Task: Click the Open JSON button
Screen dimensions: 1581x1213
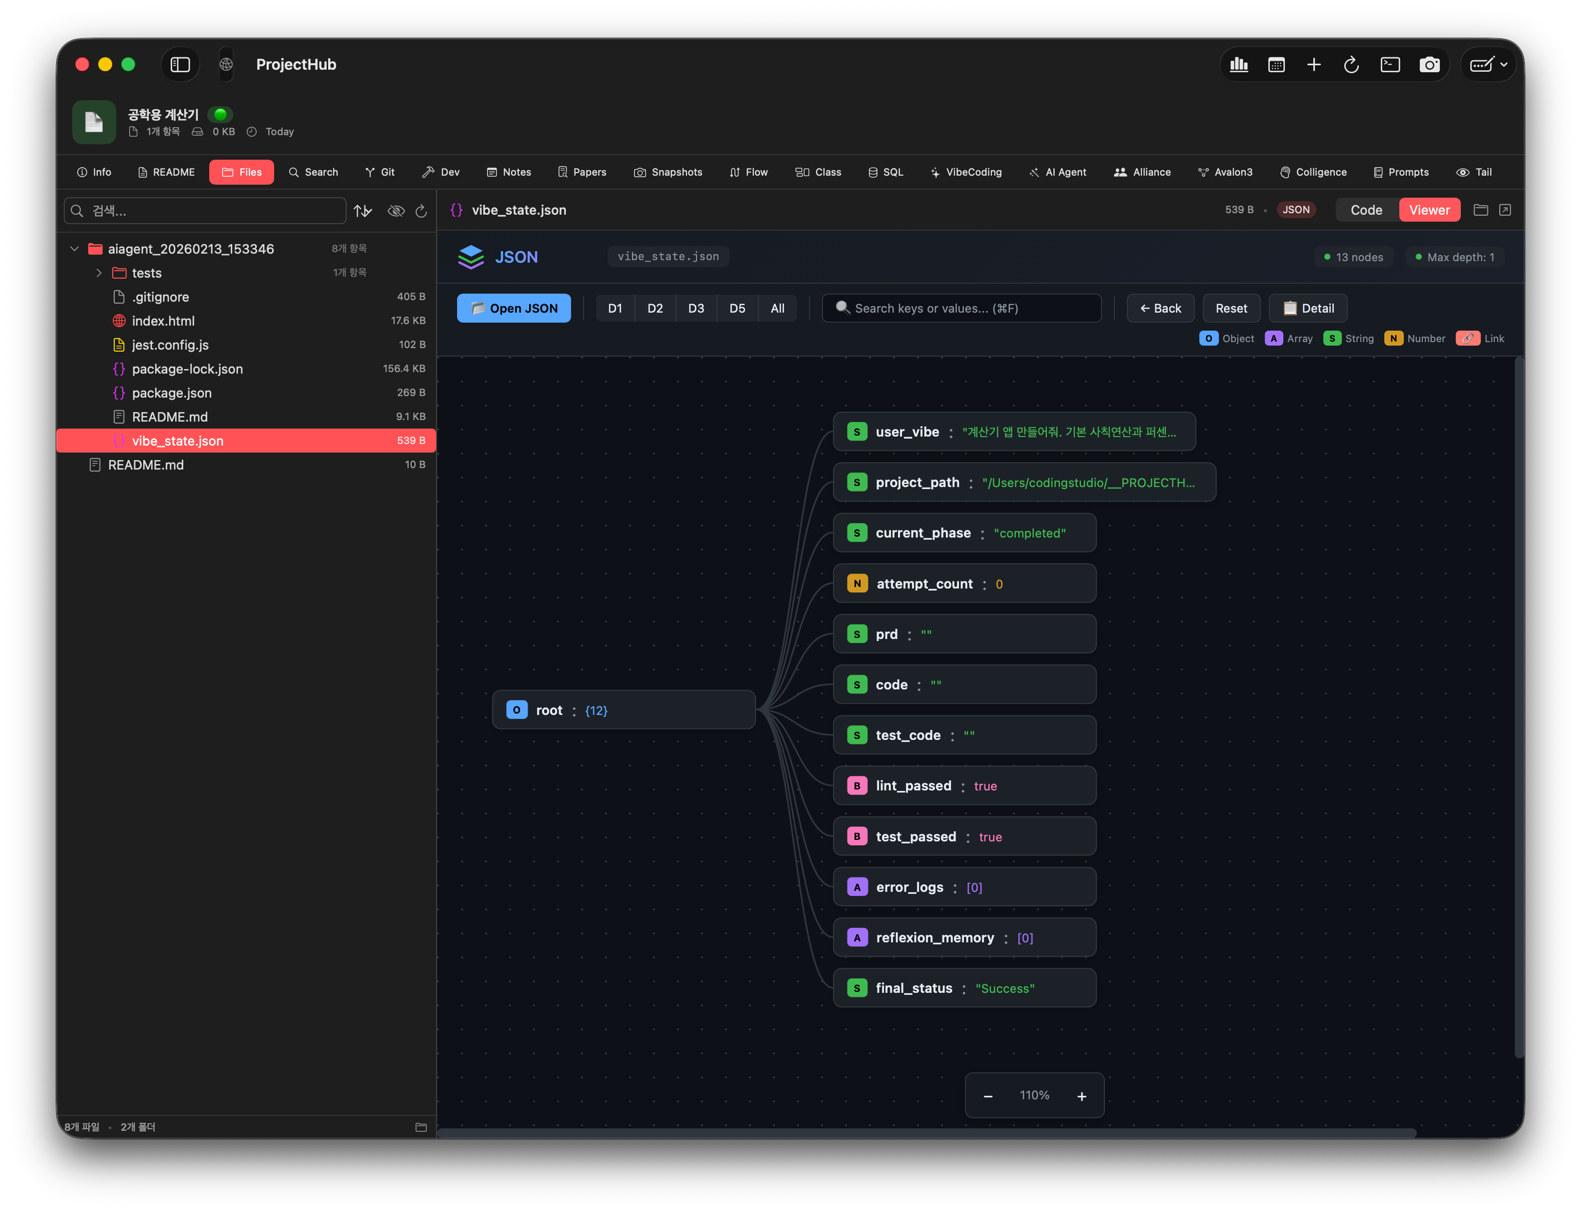Action: (514, 308)
